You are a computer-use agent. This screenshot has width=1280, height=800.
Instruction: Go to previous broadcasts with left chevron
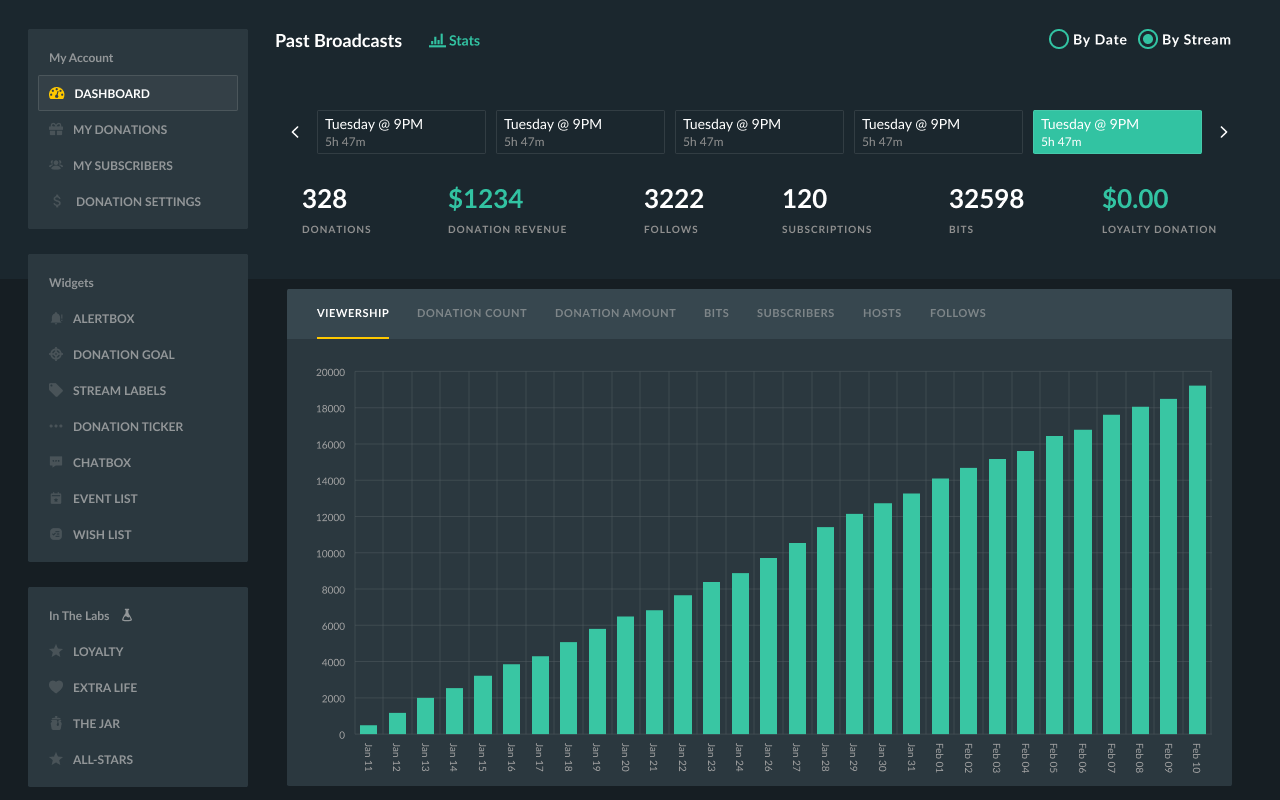(295, 132)
